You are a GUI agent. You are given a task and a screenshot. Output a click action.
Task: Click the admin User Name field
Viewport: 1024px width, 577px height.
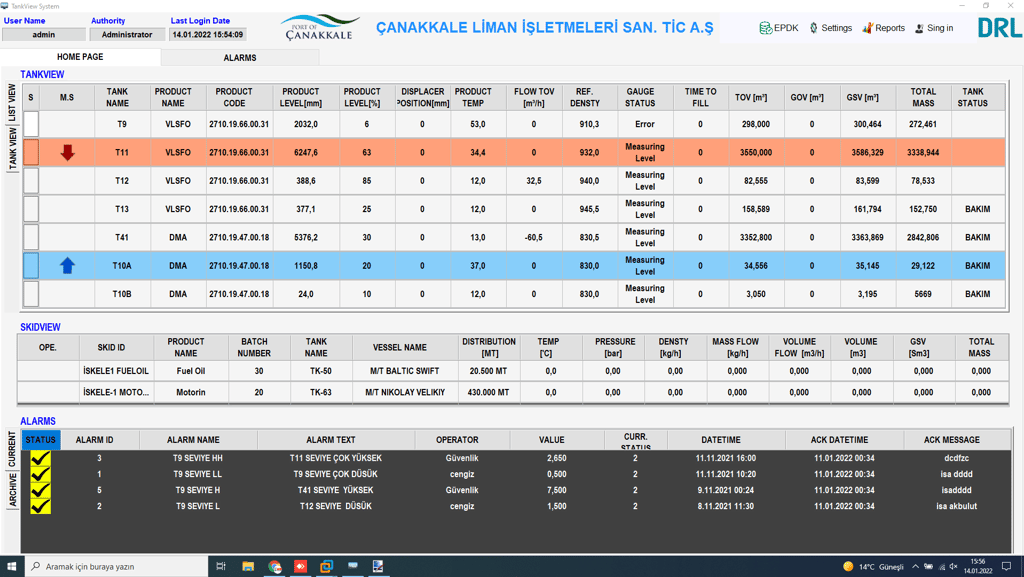43,35
